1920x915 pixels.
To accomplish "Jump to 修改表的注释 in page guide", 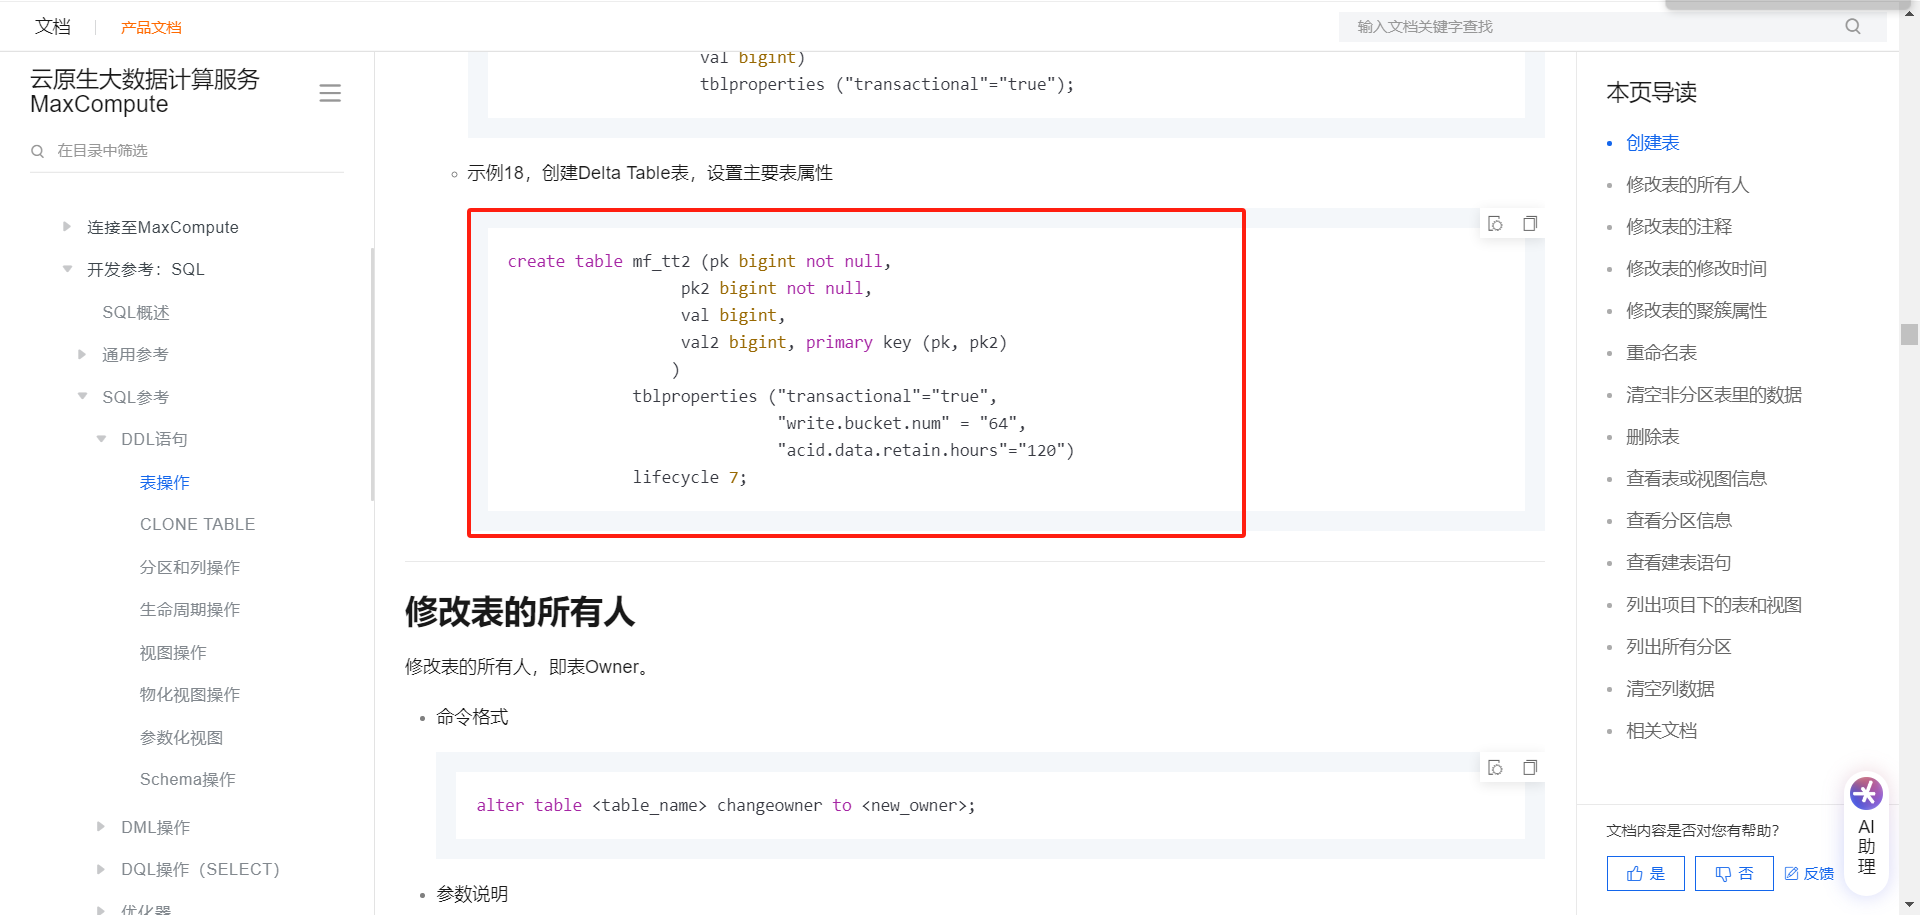I will [1679, 227].
